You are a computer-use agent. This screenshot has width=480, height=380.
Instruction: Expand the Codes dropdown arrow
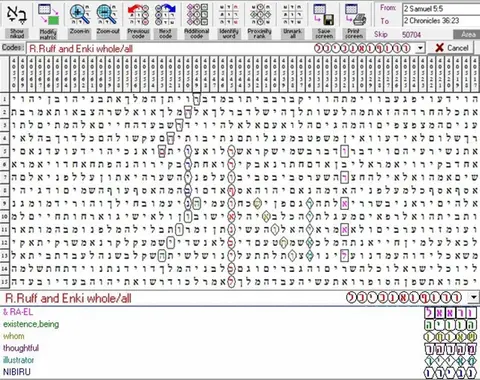(x=420, y=48)
